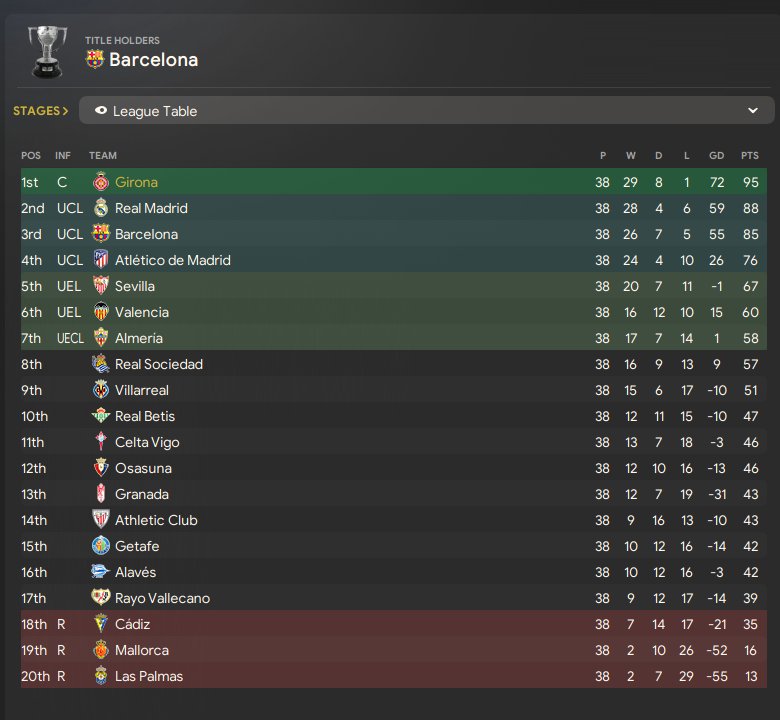The image size is (780, 720).
Task: Select the Valencia team name
Action: coord(141,312)
